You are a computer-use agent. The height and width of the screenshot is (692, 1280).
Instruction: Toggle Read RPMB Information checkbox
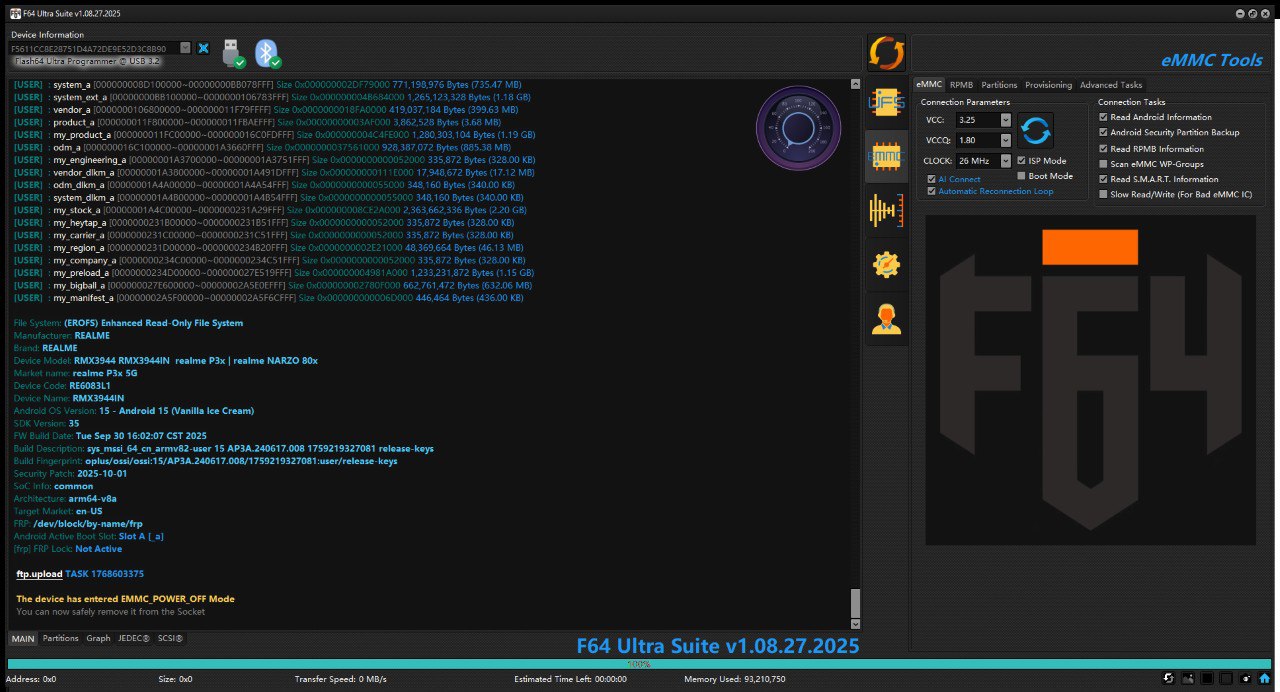pos(1103,149)
